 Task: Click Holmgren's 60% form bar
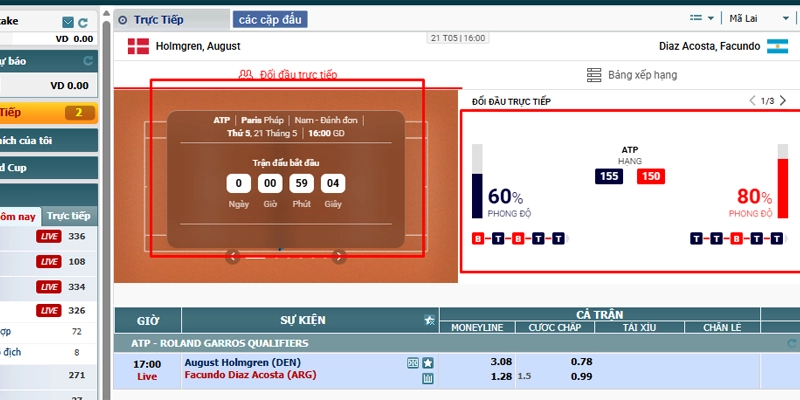point(477,181)
